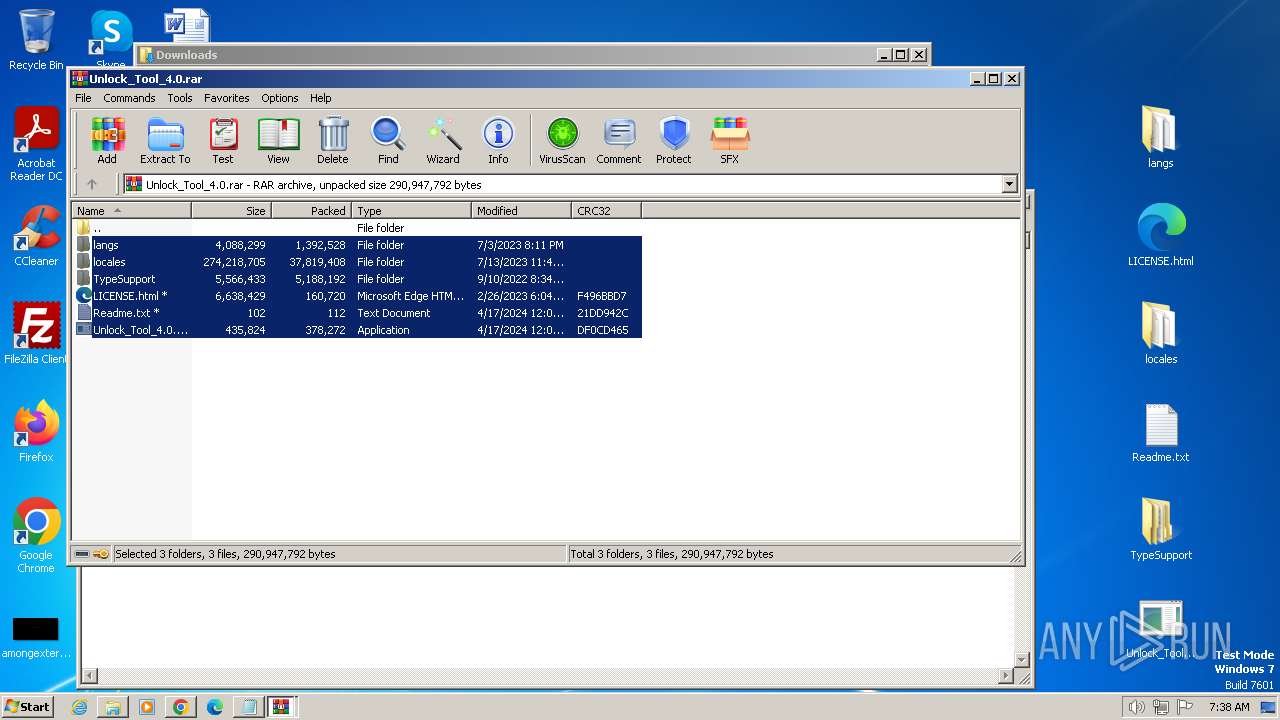Open LICENSE.html desktop file

(1161, 236)
